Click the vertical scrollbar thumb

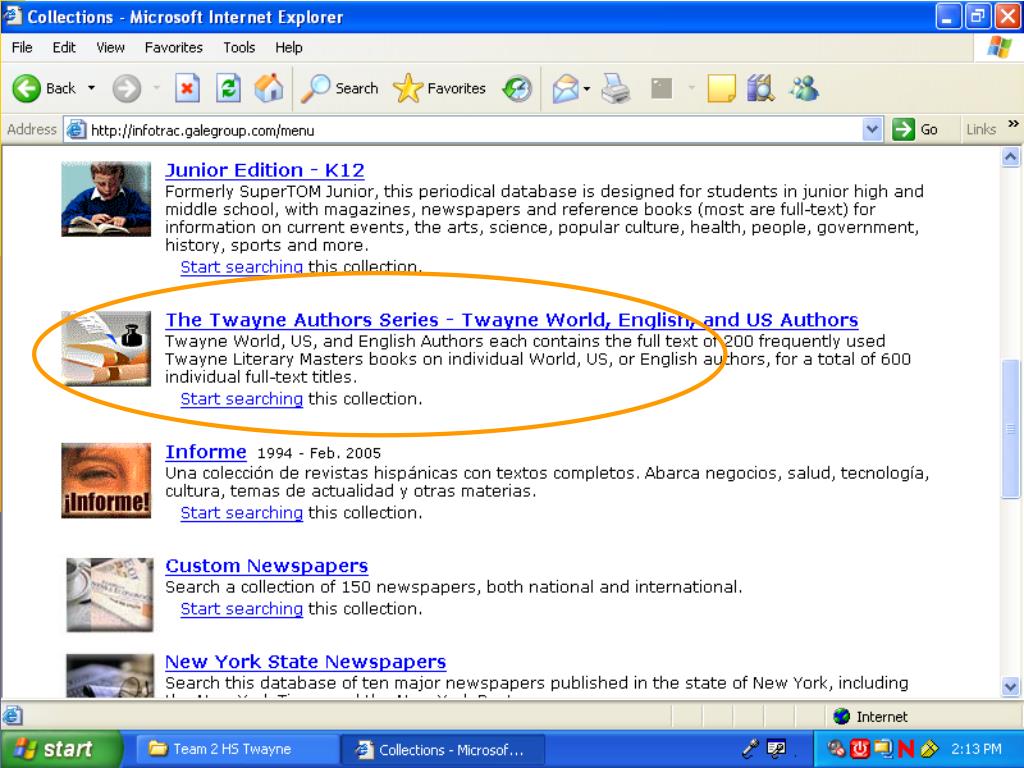1010,428
